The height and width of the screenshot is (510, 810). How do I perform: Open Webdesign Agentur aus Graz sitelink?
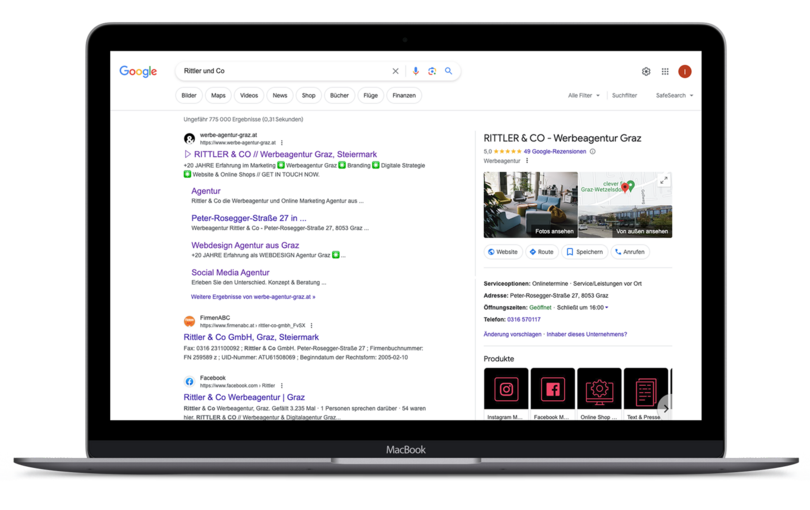(x=245, y=245)
